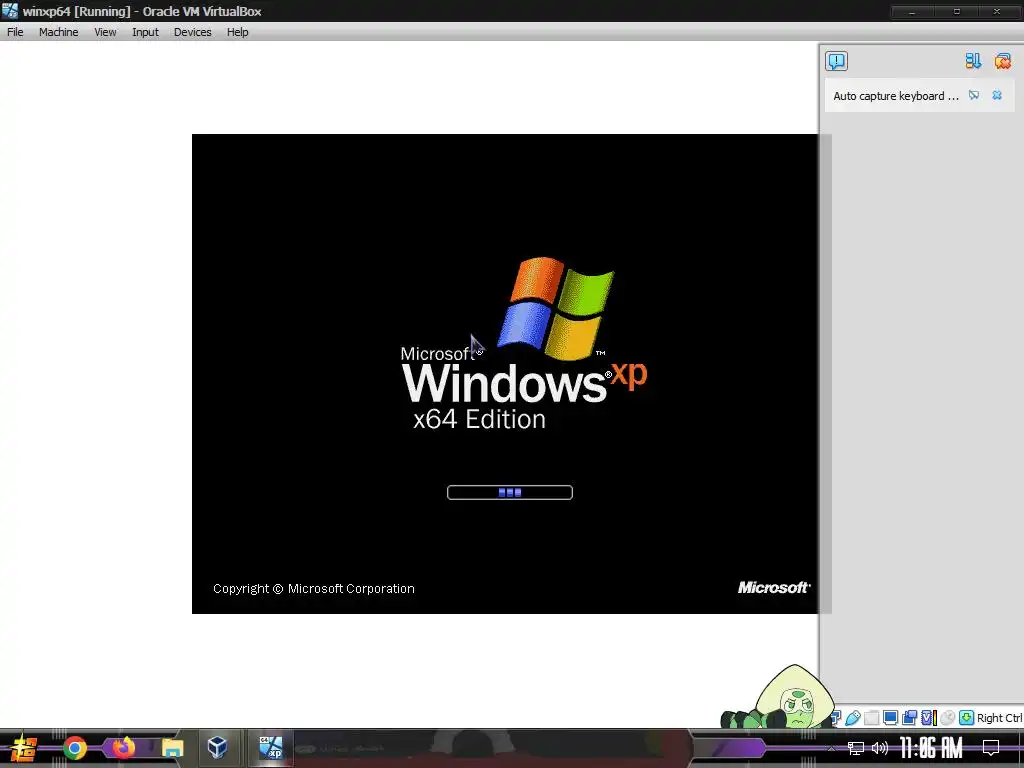
Task: Launch Firefox from taskbar
Action: tap(123, 747)
